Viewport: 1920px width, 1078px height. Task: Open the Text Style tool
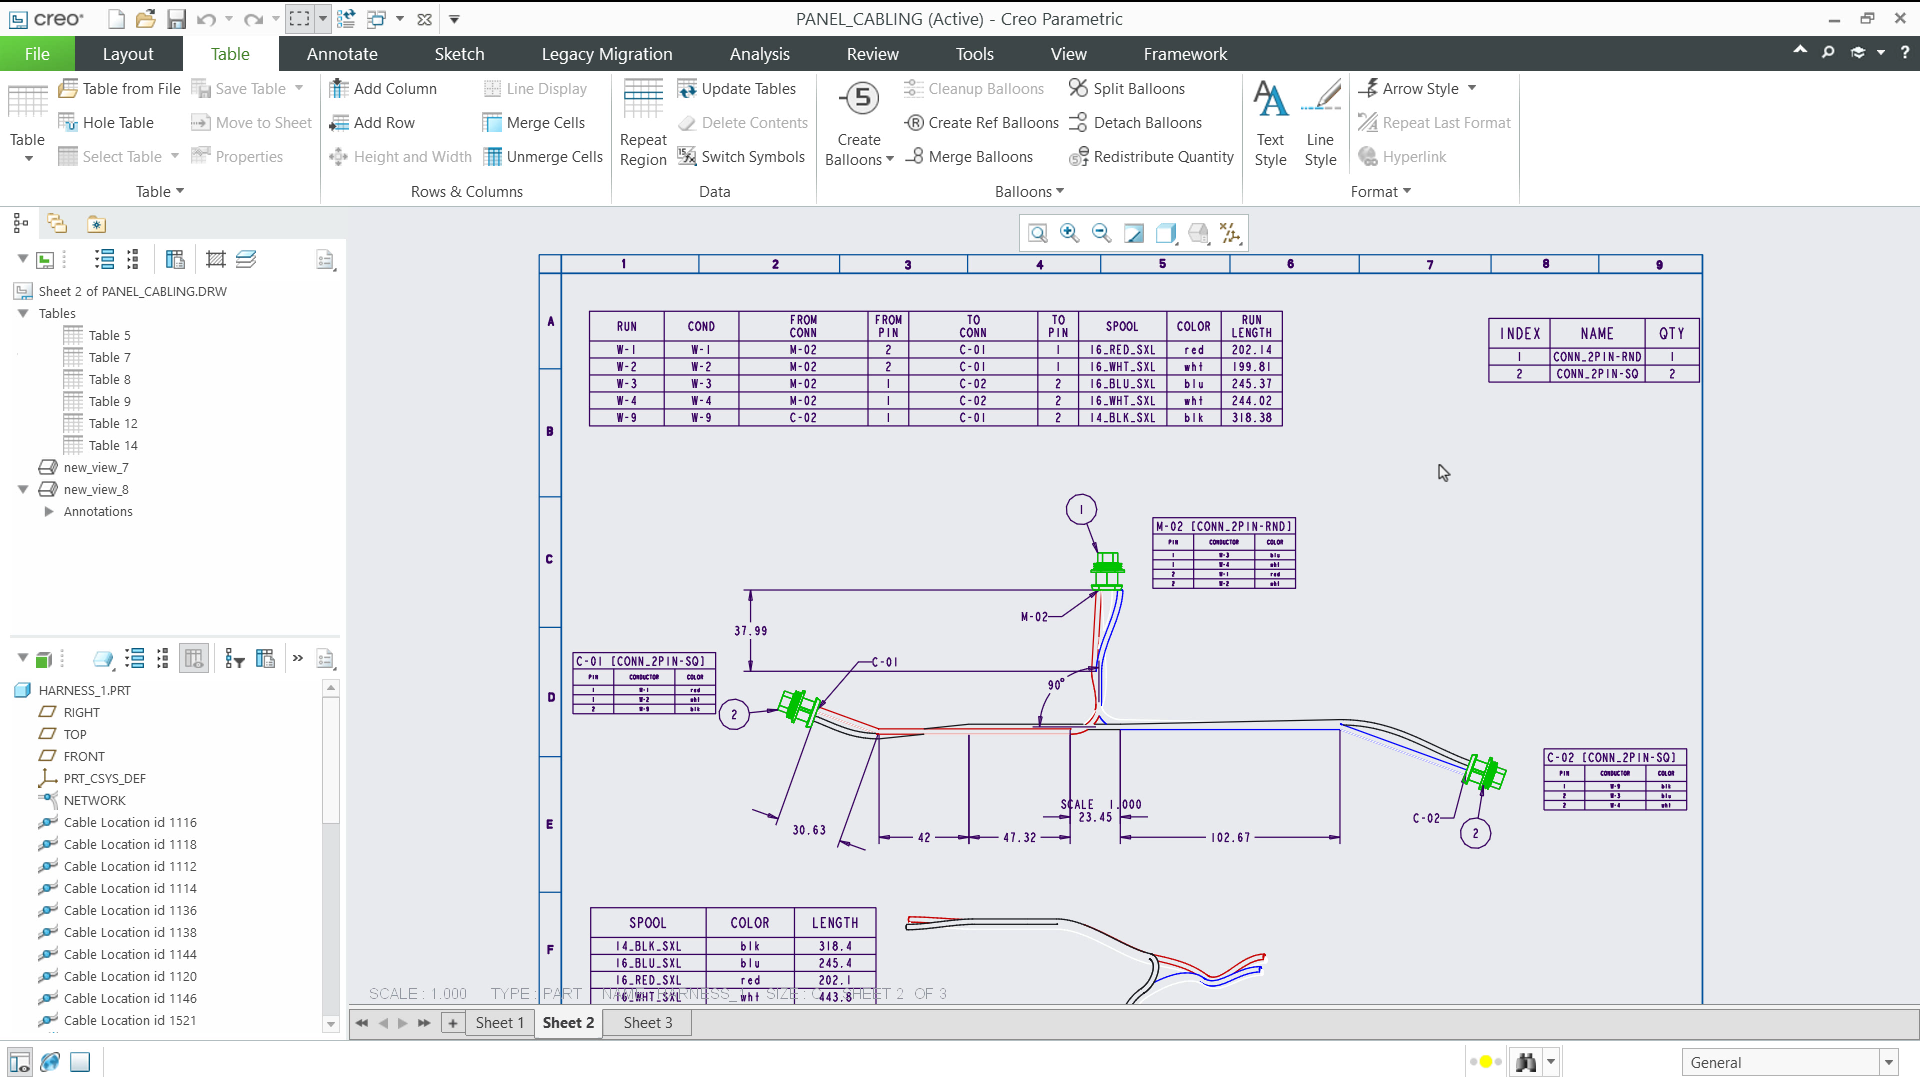point(1270,123)
